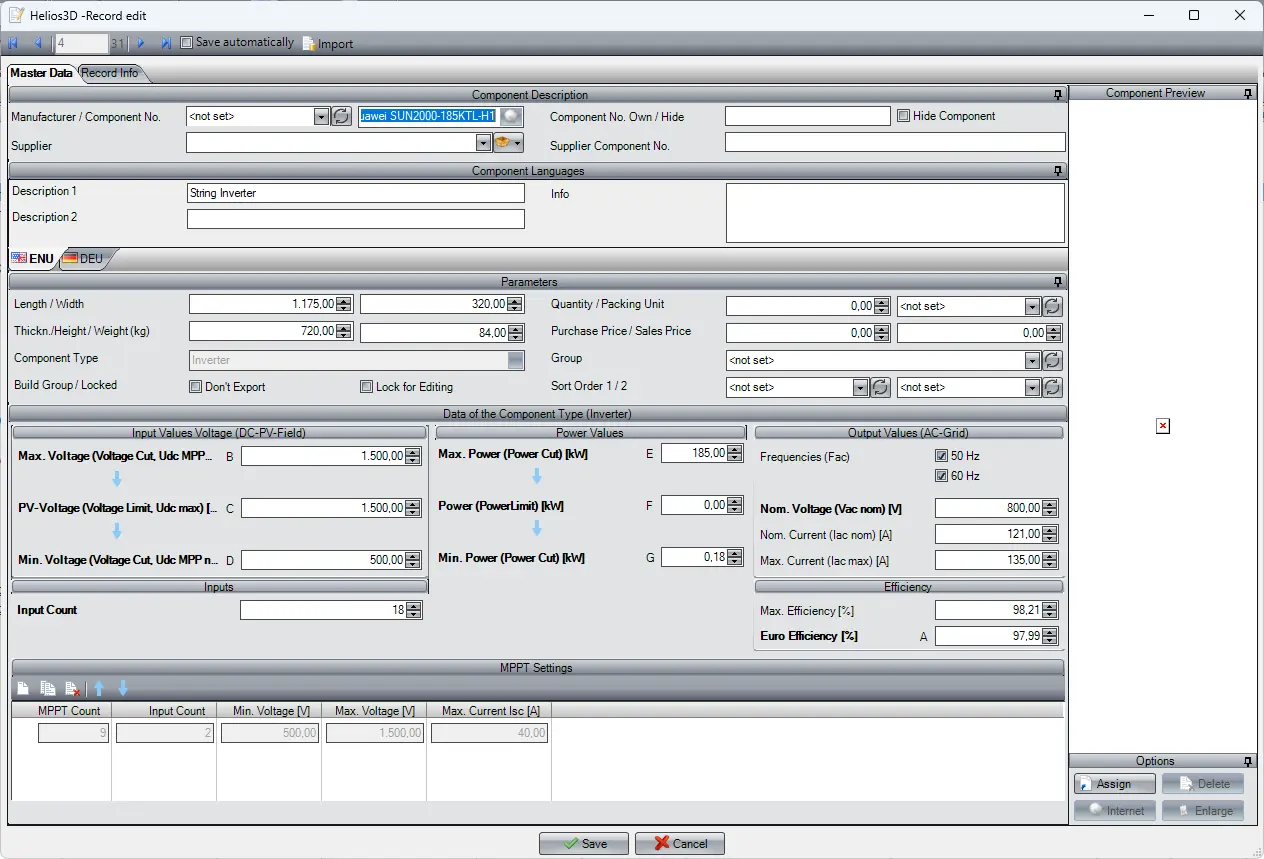The width and height of the screenshot is (1264, 859).
Task: Expand the Group dropdown list
Action: pyautogui.click(x=1032, y=361)
